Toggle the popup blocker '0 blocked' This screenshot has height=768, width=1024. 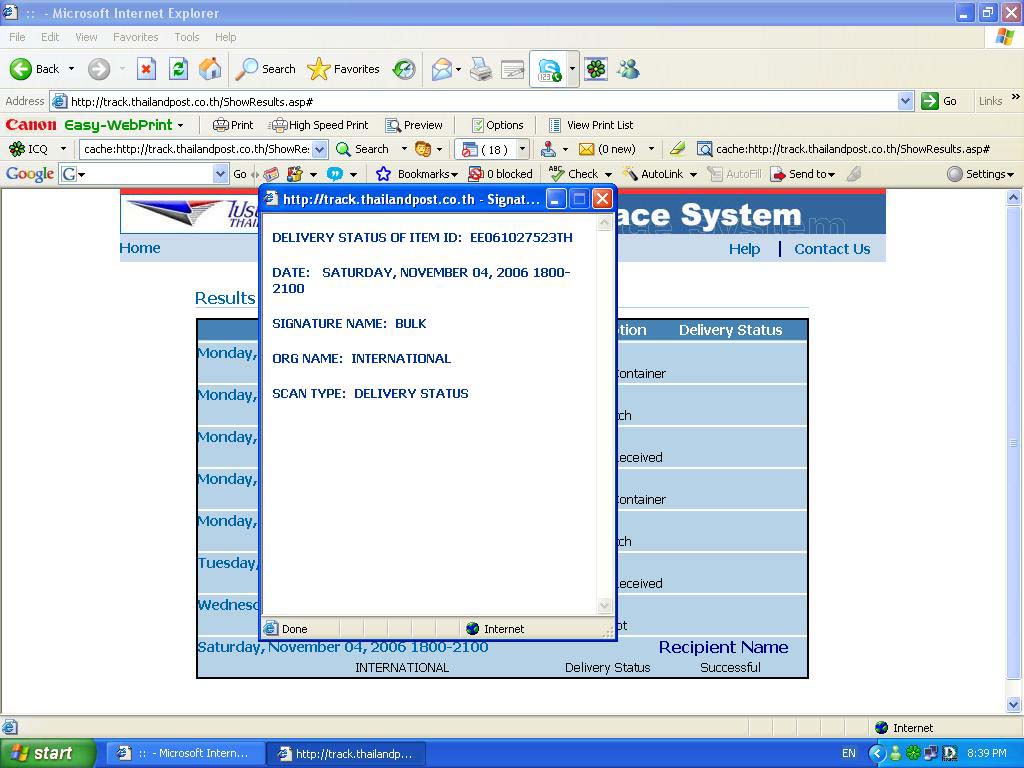point(501,174)
